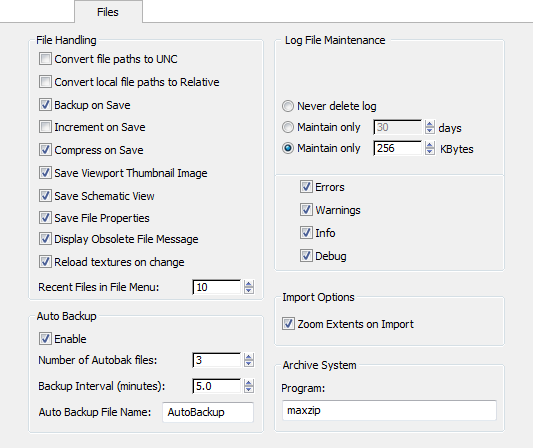The image size is (533, 448).
Task: Click the Recent Files in File Menu spinner
Action: [x=249, y=287]
